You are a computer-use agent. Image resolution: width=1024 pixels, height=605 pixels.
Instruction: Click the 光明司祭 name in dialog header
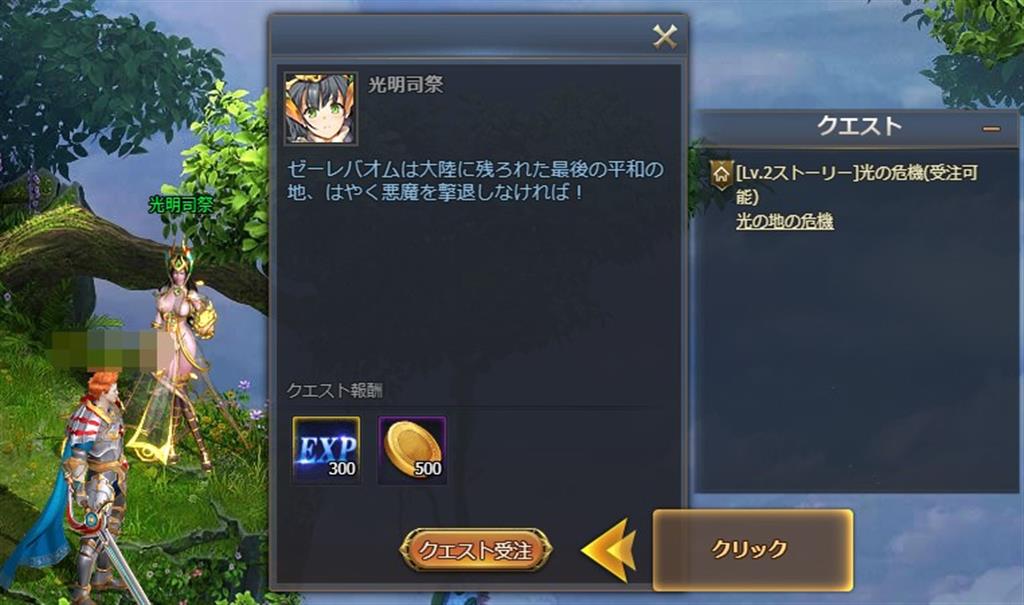pos(406,84)
